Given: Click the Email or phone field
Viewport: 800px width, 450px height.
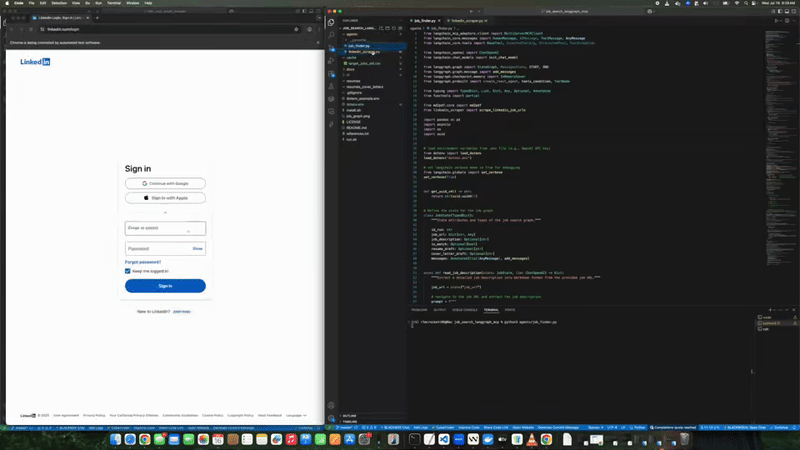Looking at the screenshot, I should [x=165, y=228].
